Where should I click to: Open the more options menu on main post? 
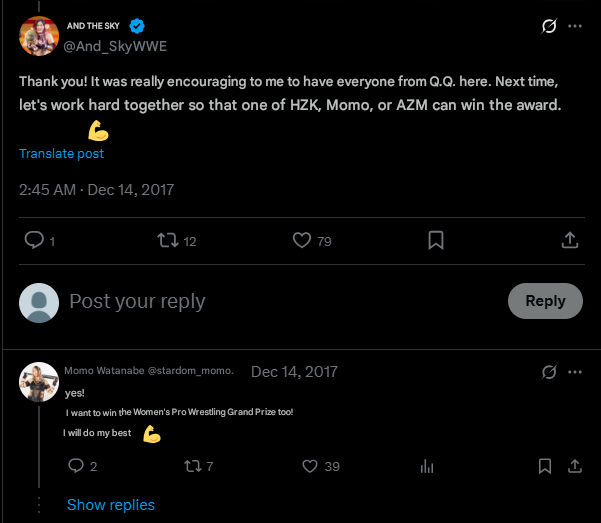575,27
